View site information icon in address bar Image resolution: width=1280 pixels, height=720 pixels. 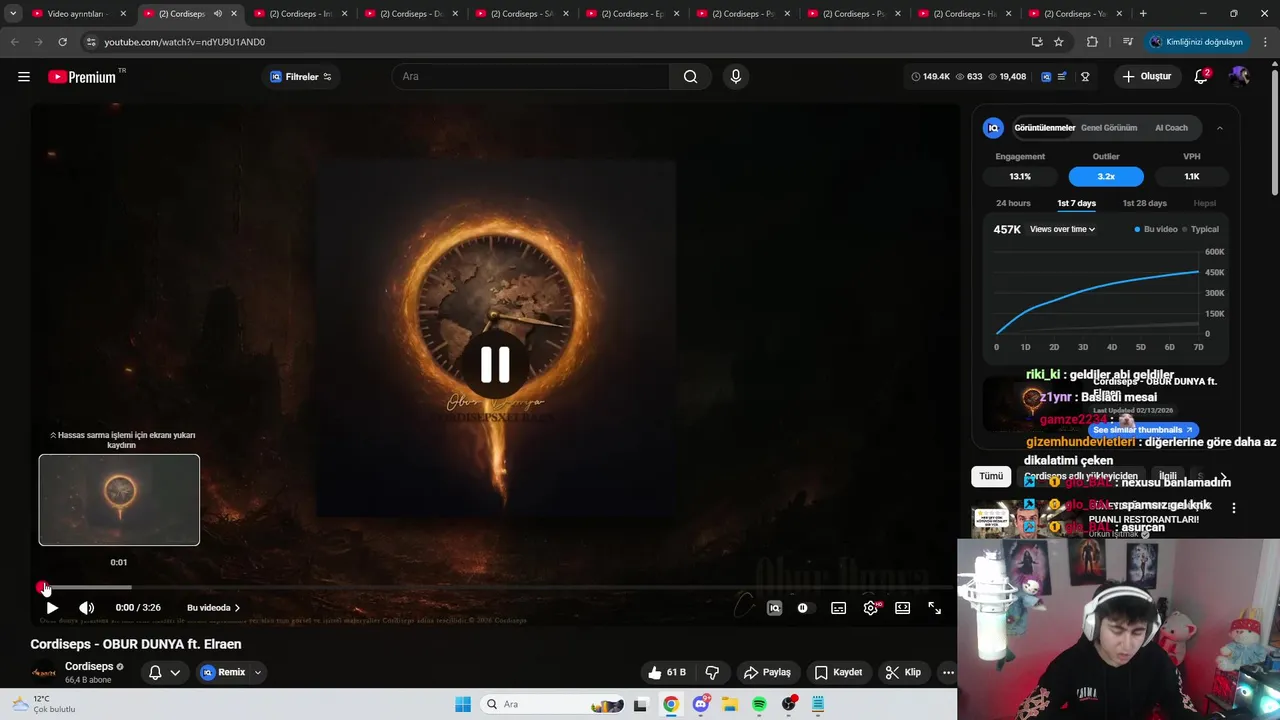point(91,42)
